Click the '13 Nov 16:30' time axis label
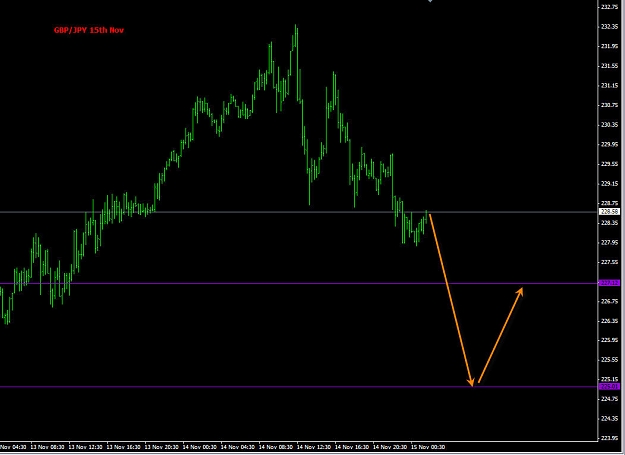This screenshot has width=625, height=455. [124, 447]
